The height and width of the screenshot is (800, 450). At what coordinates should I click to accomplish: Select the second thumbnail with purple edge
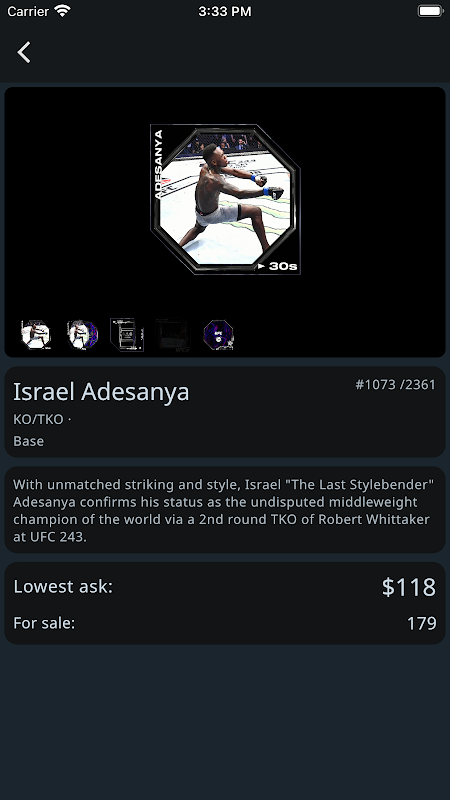[x=83, y=335]
